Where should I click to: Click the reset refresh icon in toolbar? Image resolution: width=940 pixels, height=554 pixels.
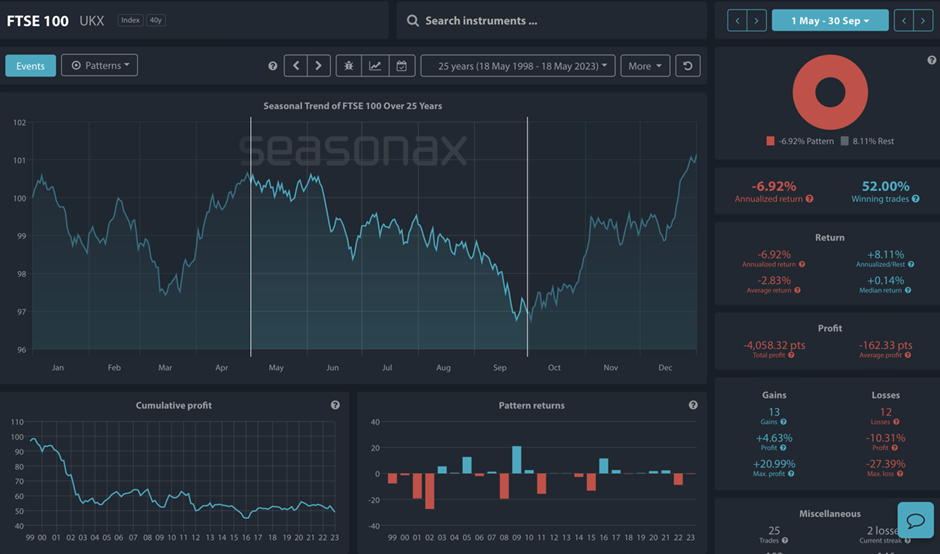click(688, 66)
